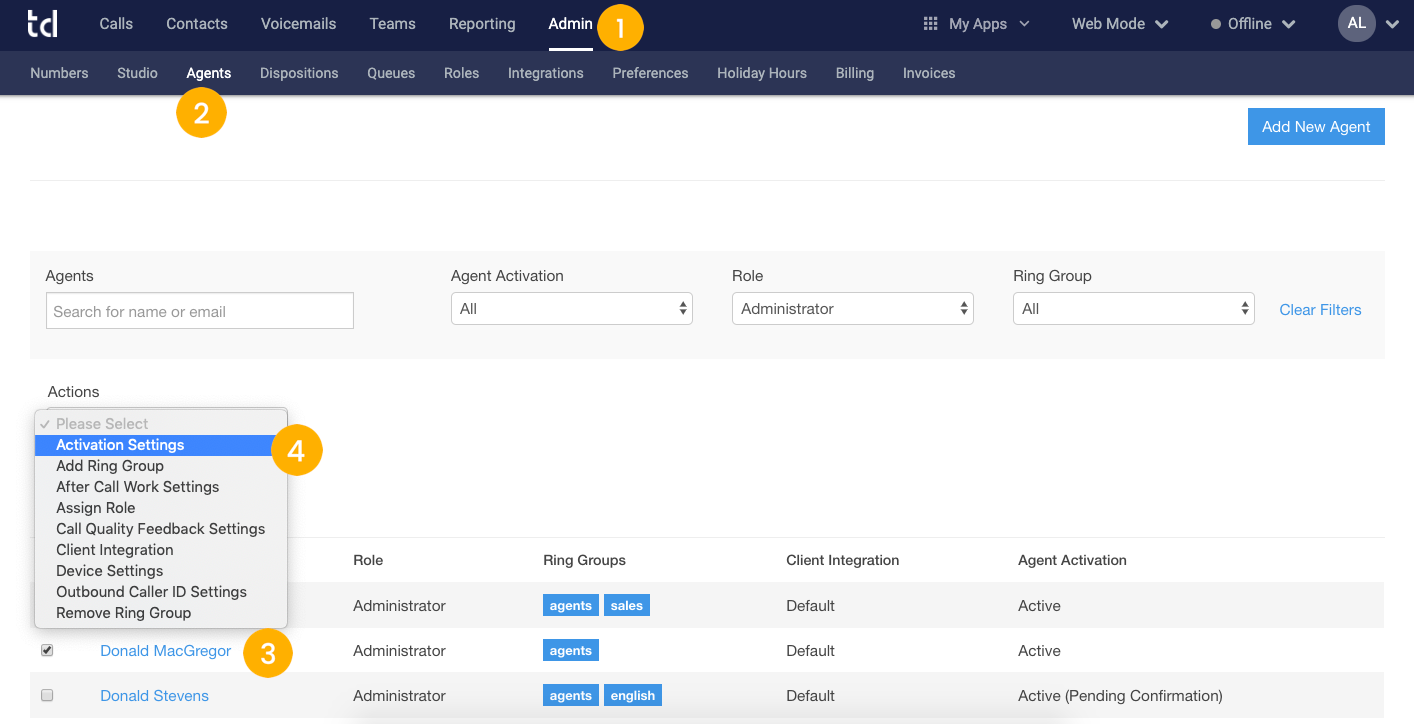Choose Outbound Caller ID Settings action

click(161, 592)
